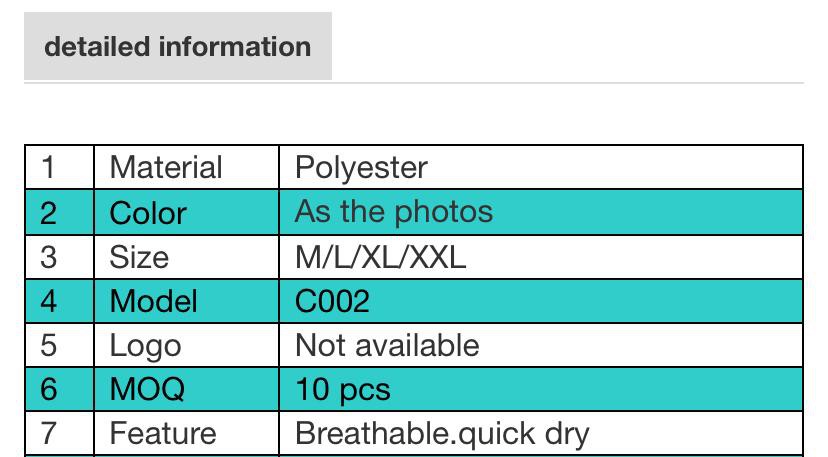
Task: Select the 'Breathable.quick dry' feature text
Action: click(442, 433)
